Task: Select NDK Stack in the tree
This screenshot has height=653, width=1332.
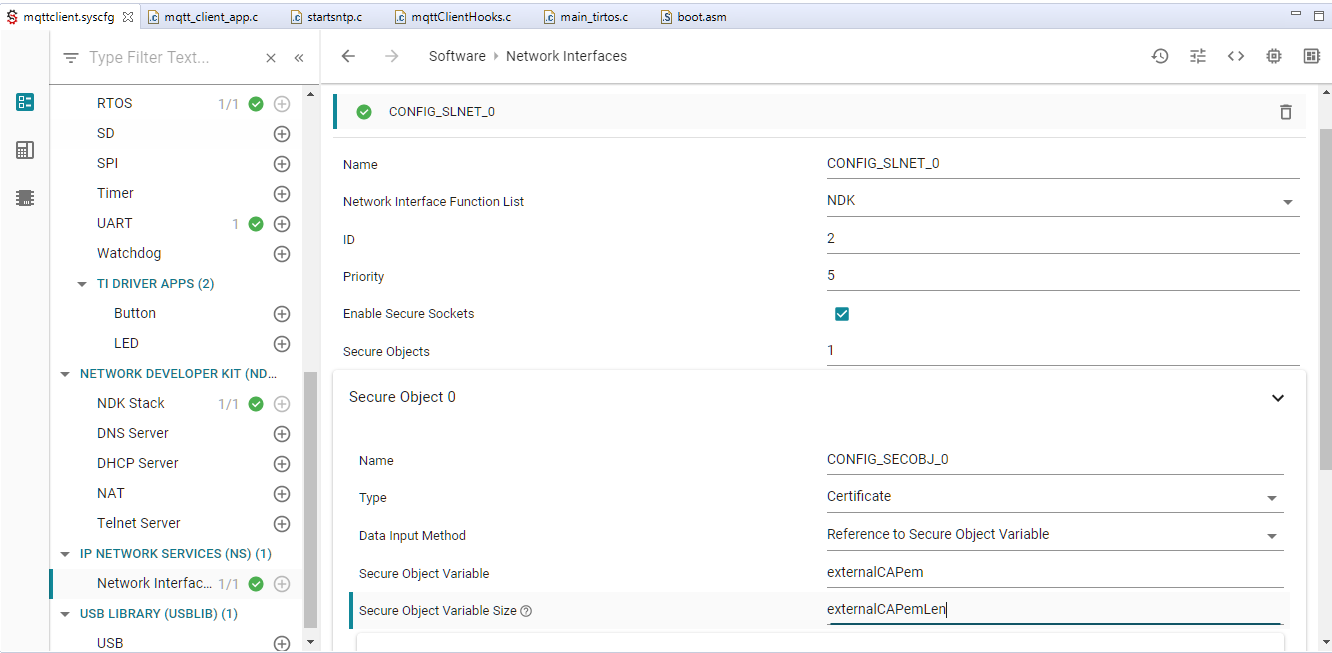Action: [x=131, y=403]
